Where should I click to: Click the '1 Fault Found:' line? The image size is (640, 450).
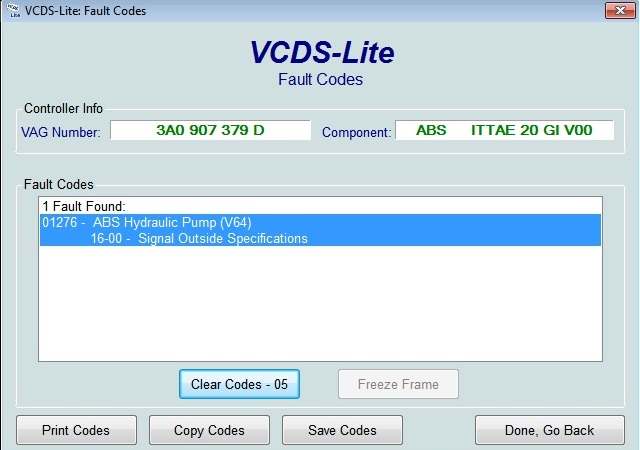tap(84, 206)
